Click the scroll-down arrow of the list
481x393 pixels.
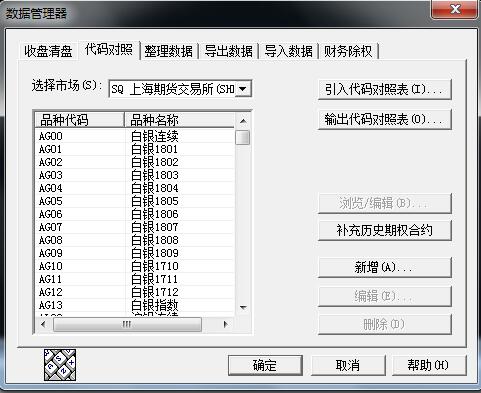click(x=243, y=307)
